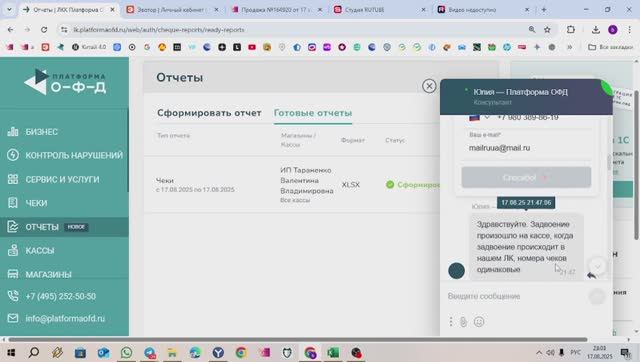Open the three-dots menu in chat

pyautogui.click(x=451, y=322)
